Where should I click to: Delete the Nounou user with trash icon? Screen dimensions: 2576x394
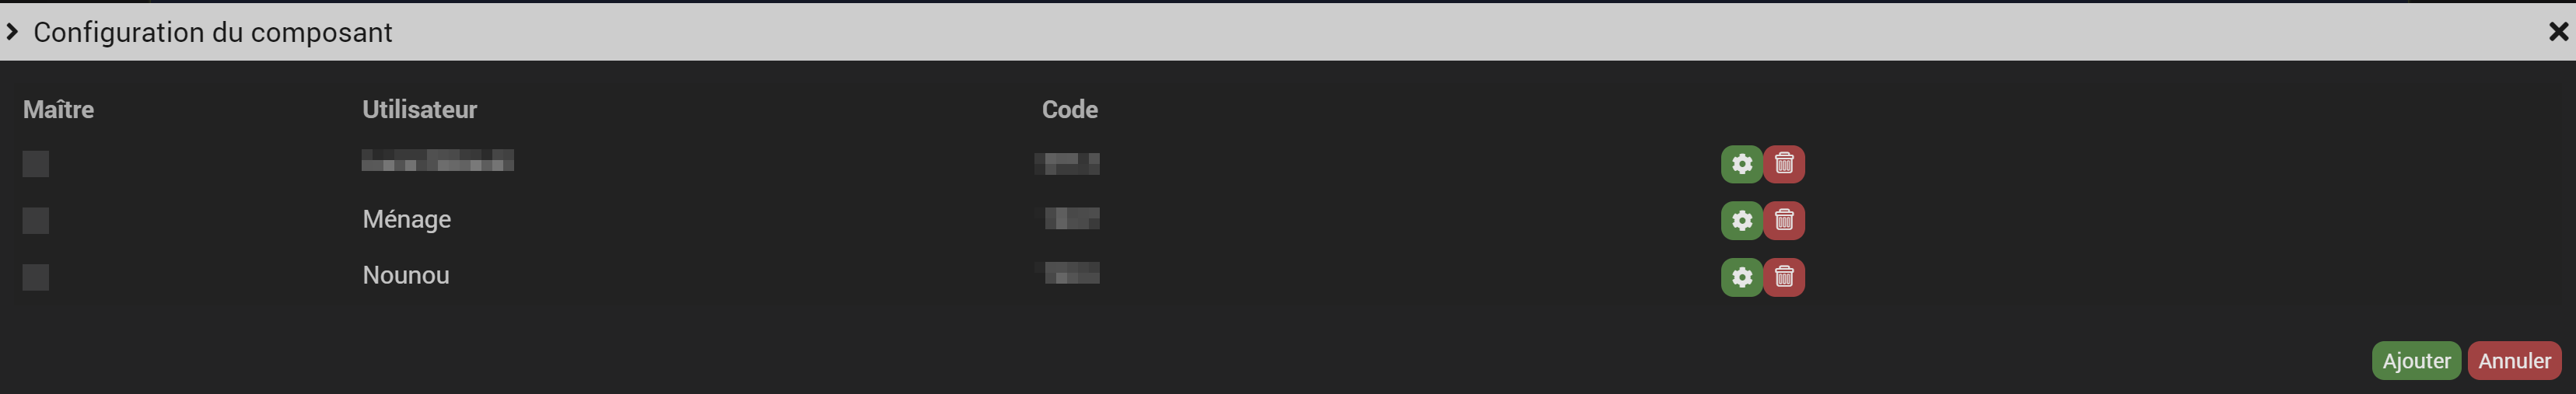pyautogui.click(x=1784, y=277)
